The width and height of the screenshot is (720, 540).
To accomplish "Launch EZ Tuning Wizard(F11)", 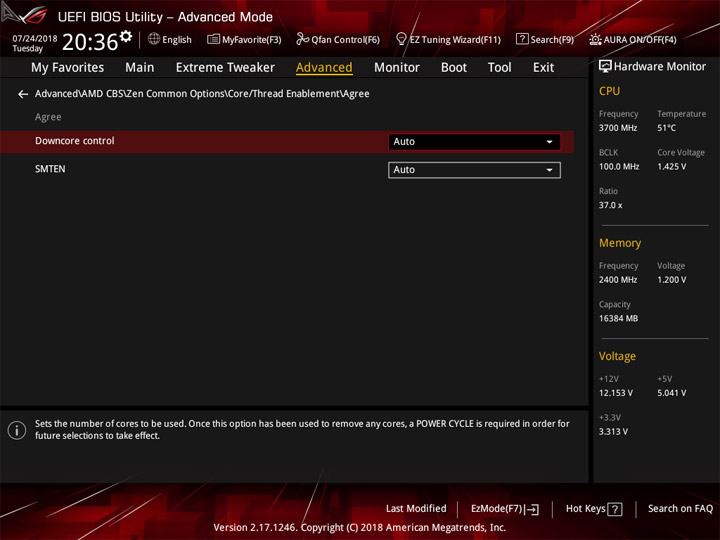I will click(x=448, y=39).
